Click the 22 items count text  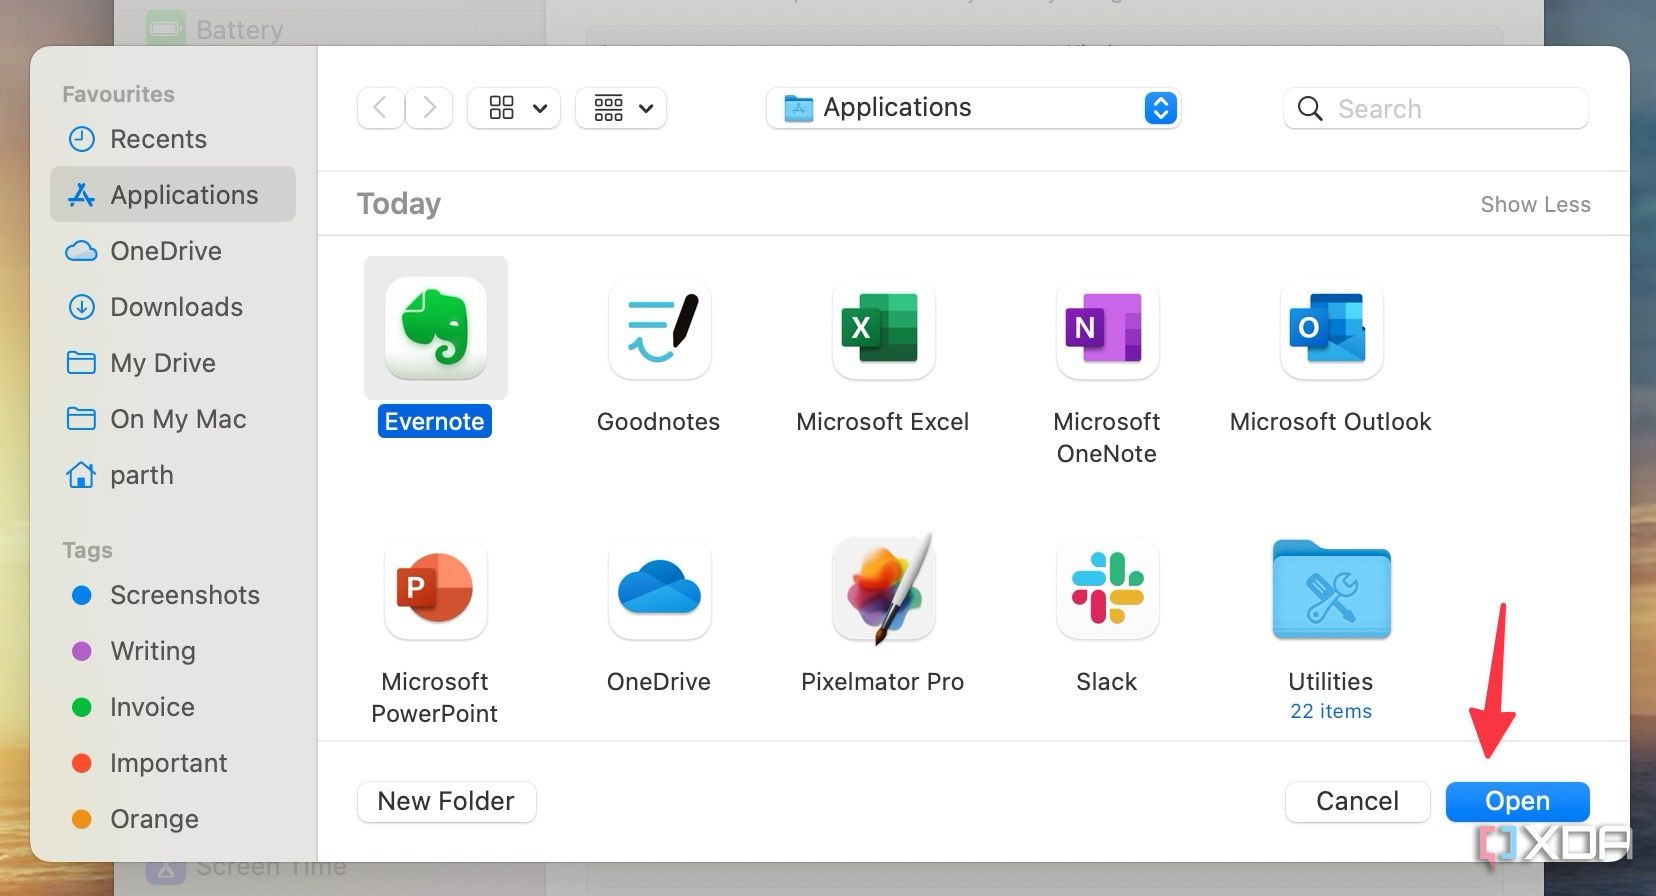coord(1331,711)
